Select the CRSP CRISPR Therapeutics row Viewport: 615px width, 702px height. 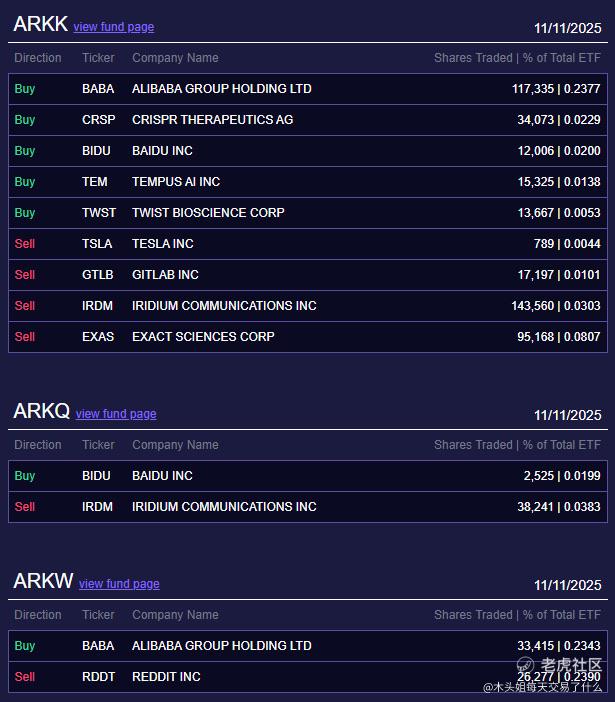[308, 120]
